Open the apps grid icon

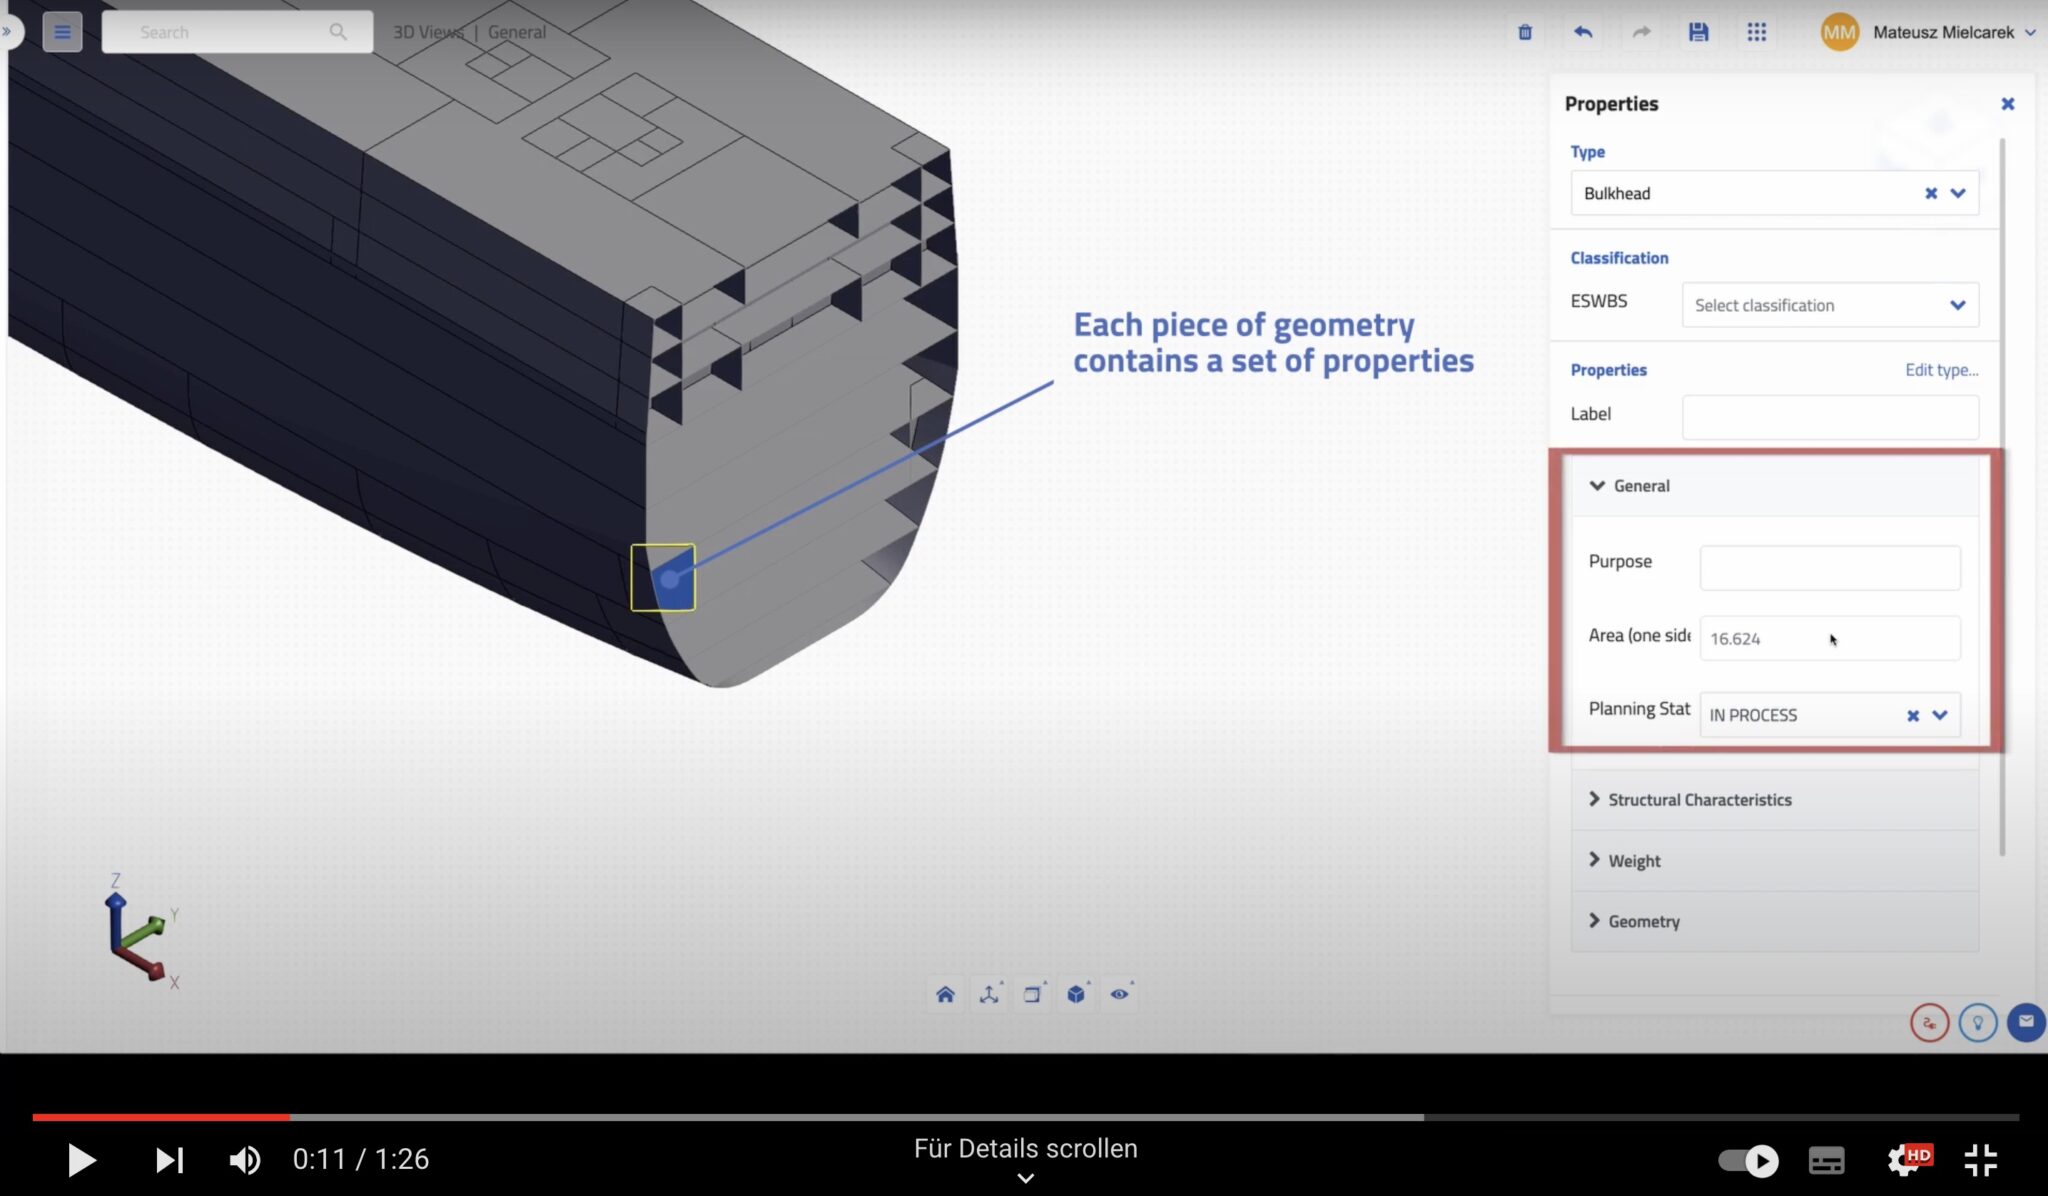point(1756,31)
